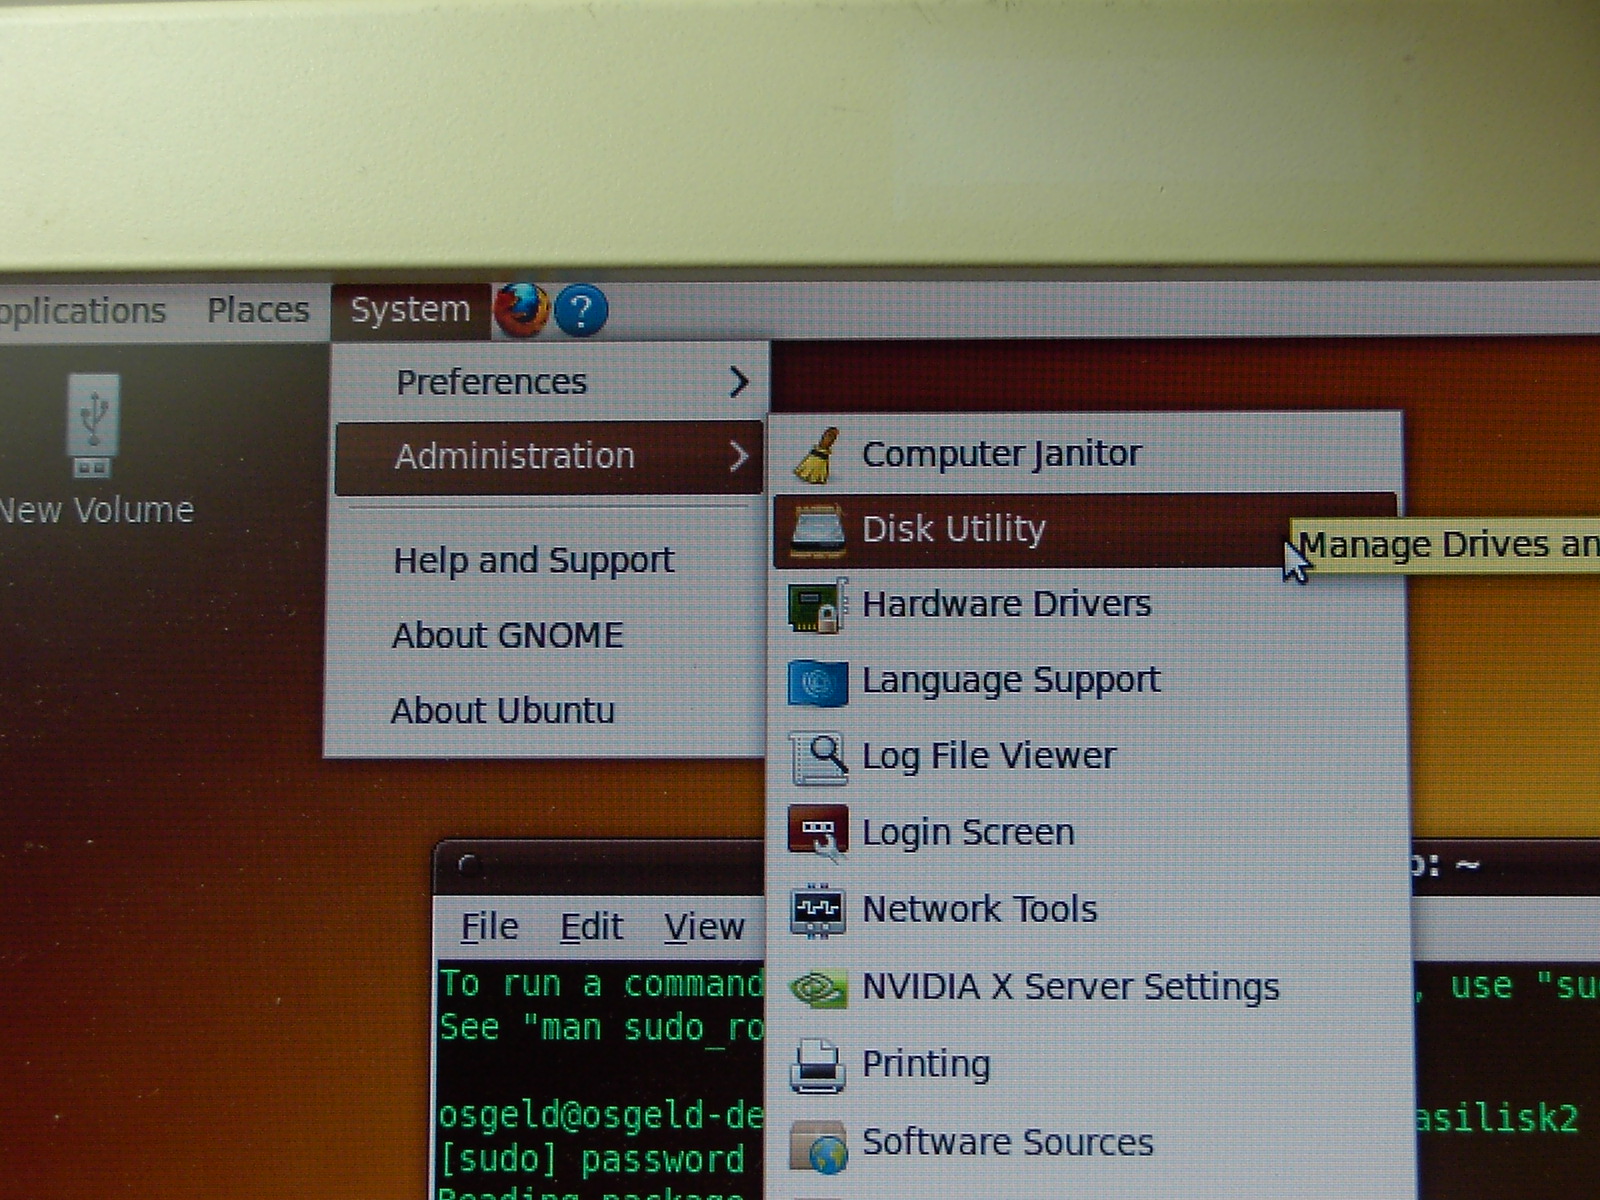Open the Places menu in the panel

pos(258,310)
